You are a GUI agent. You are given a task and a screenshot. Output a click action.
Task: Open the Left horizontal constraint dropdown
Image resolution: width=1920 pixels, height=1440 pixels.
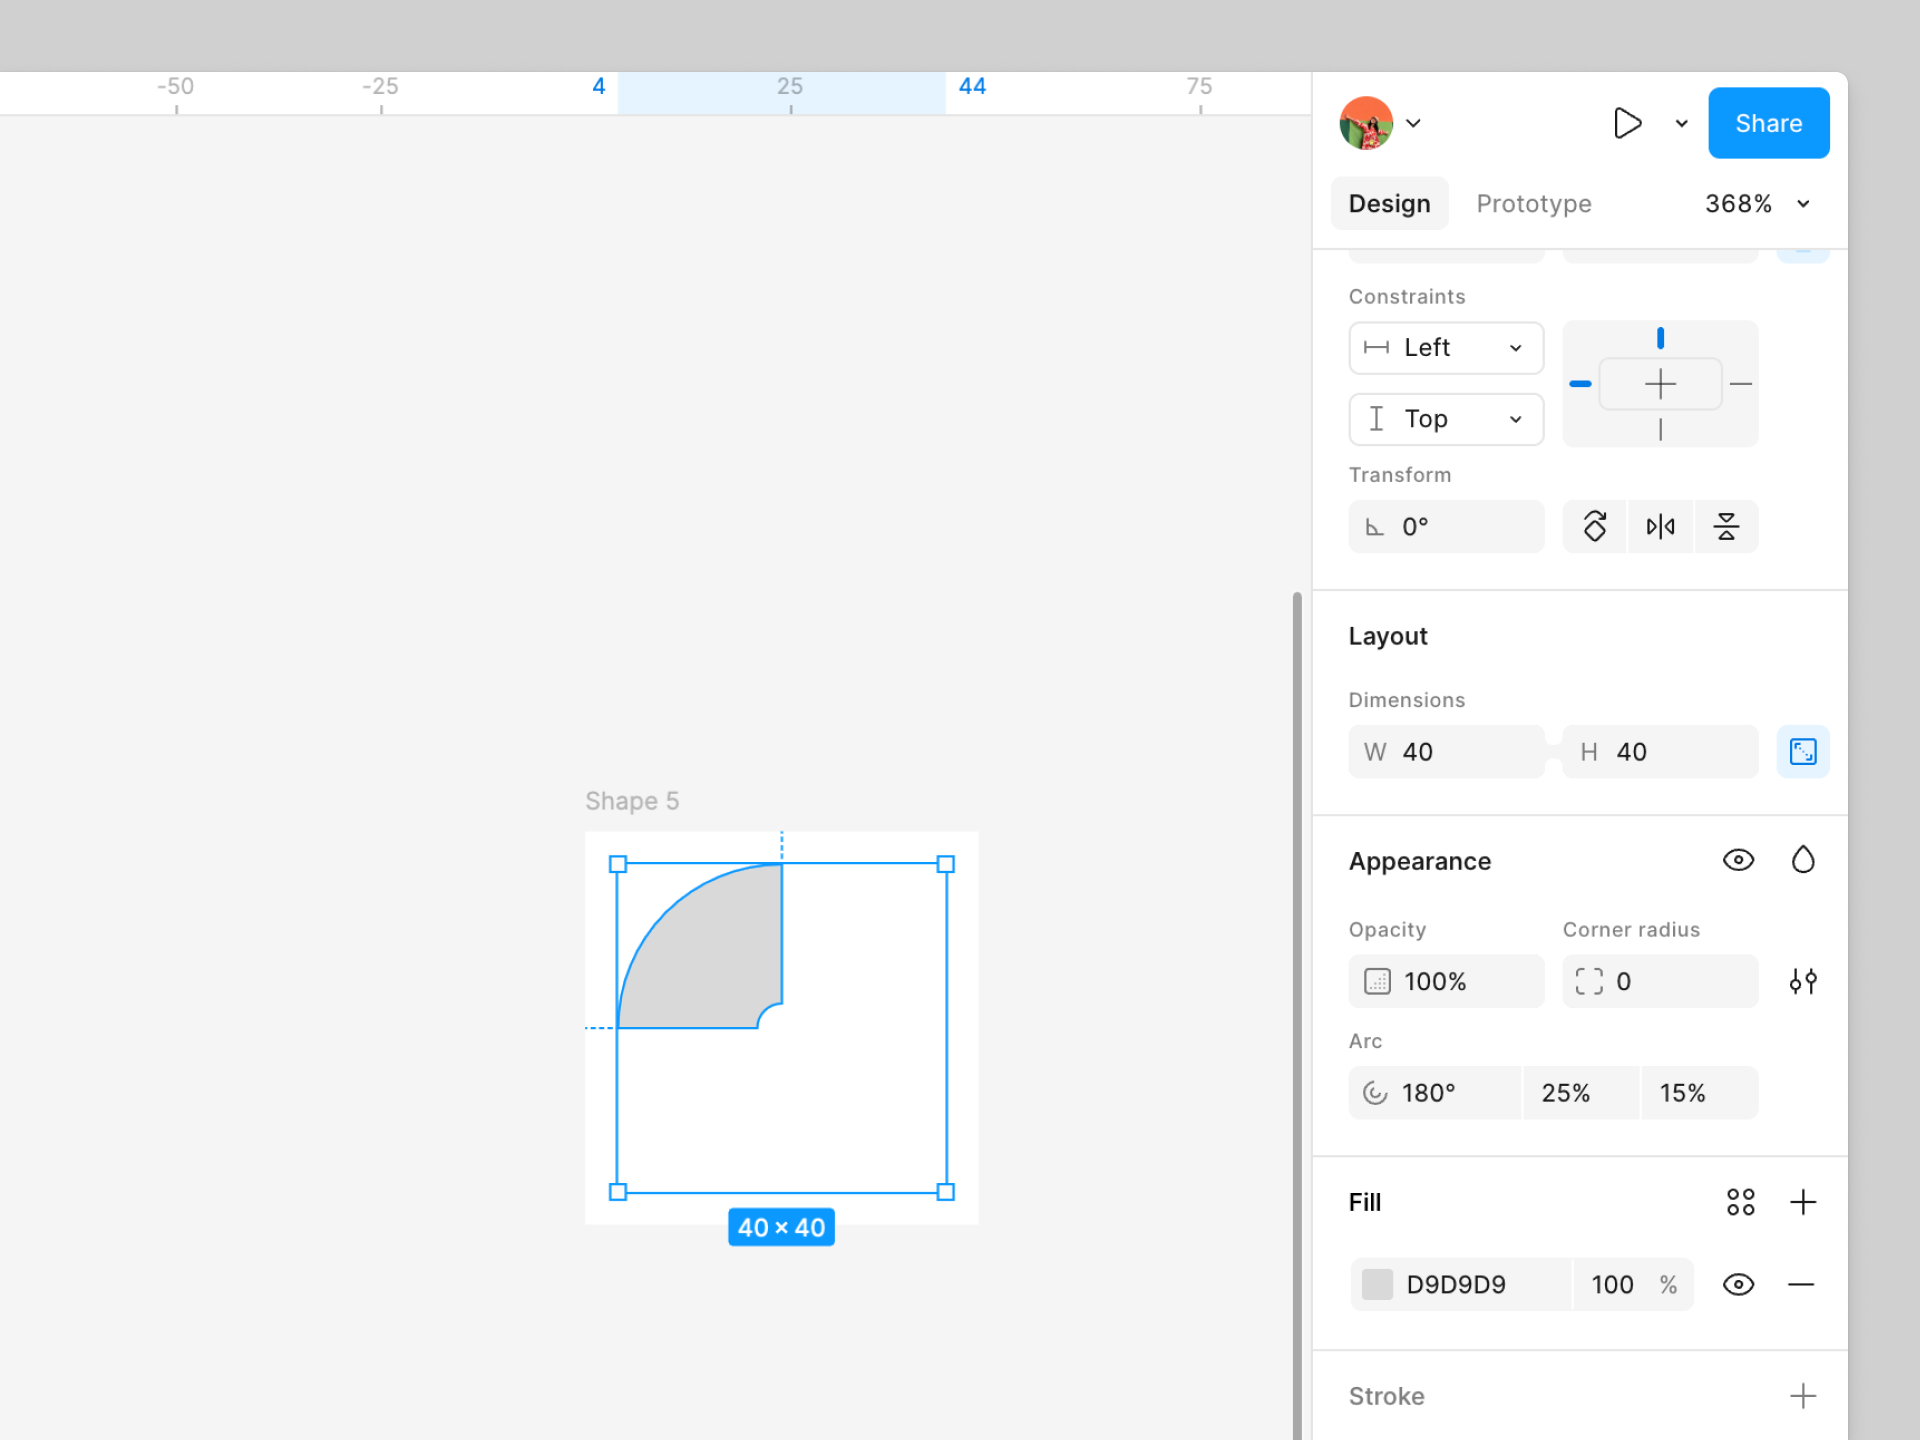[1446, 348]
